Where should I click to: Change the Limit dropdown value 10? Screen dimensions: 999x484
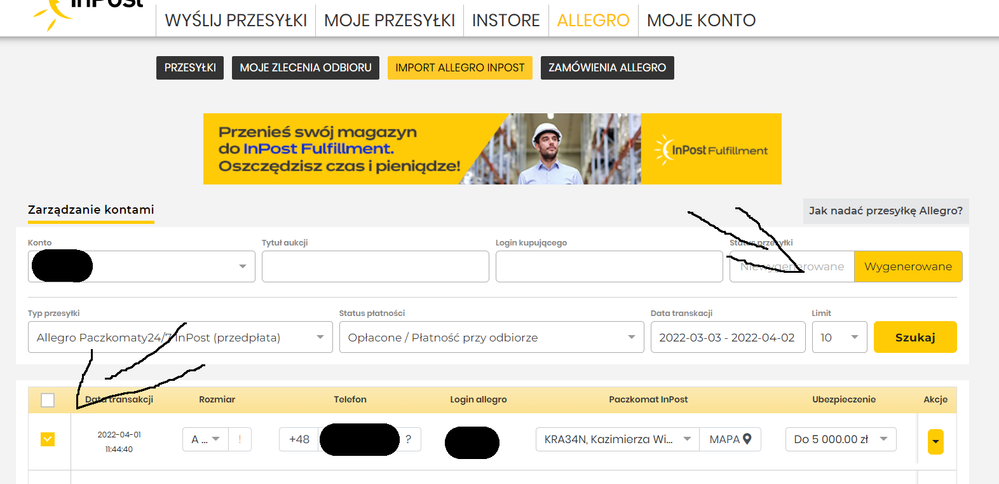tap(839, 338)
